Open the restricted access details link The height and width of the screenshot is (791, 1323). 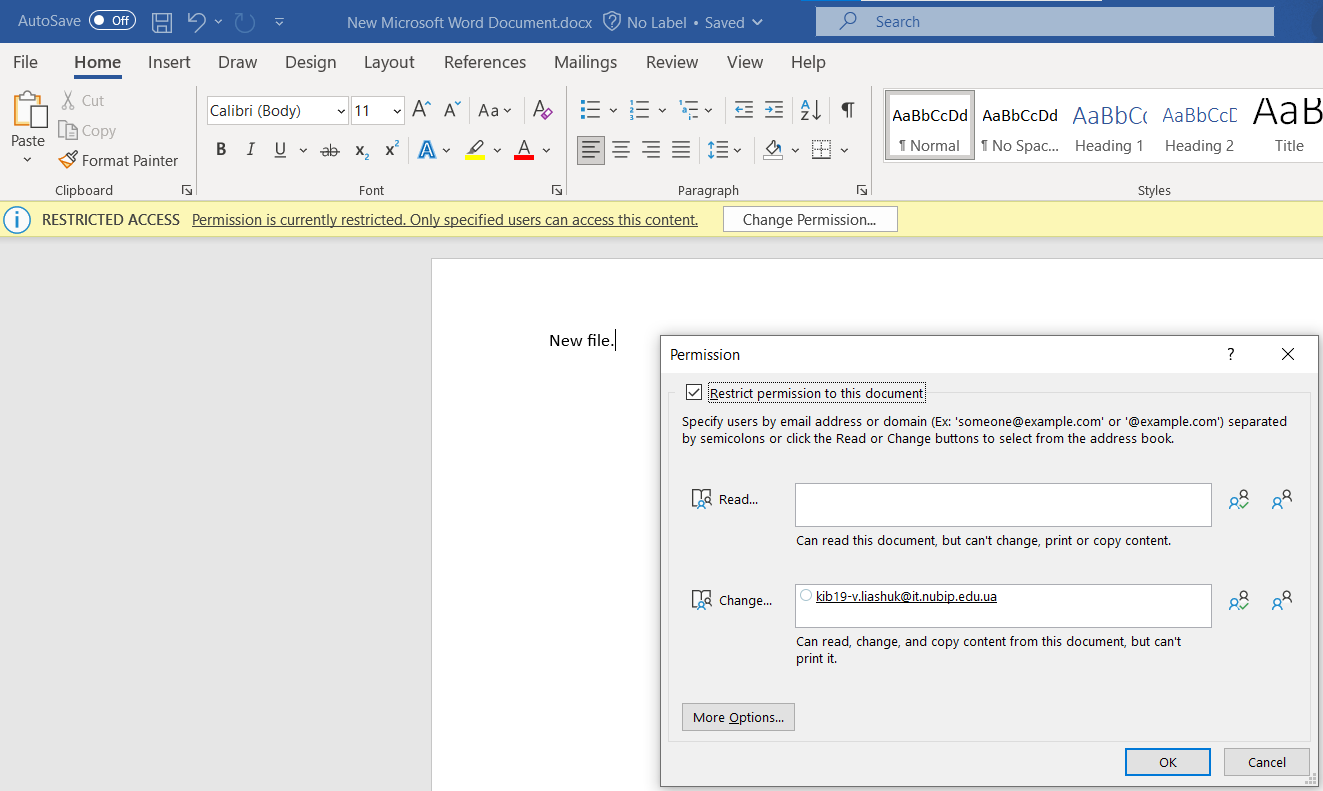[445, 219]
